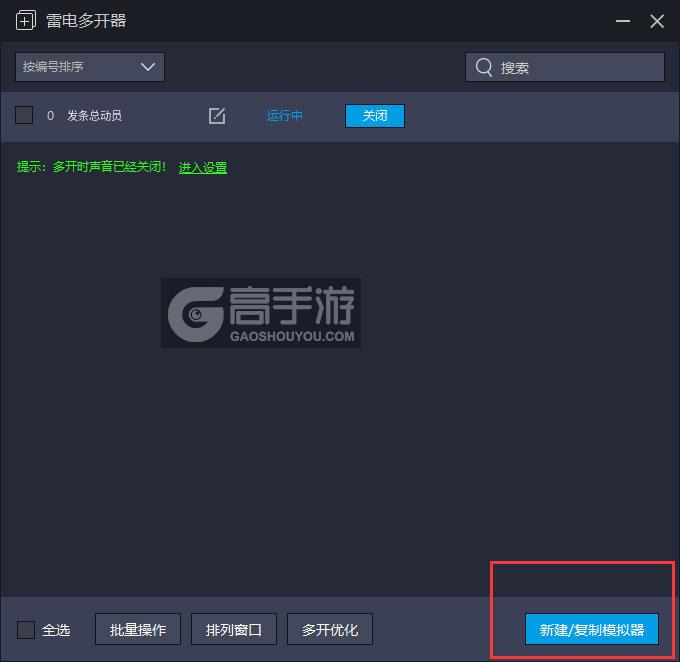The image size is (680, 662).
Task: Follow the 进入设置 link
Action: [203, 167]
